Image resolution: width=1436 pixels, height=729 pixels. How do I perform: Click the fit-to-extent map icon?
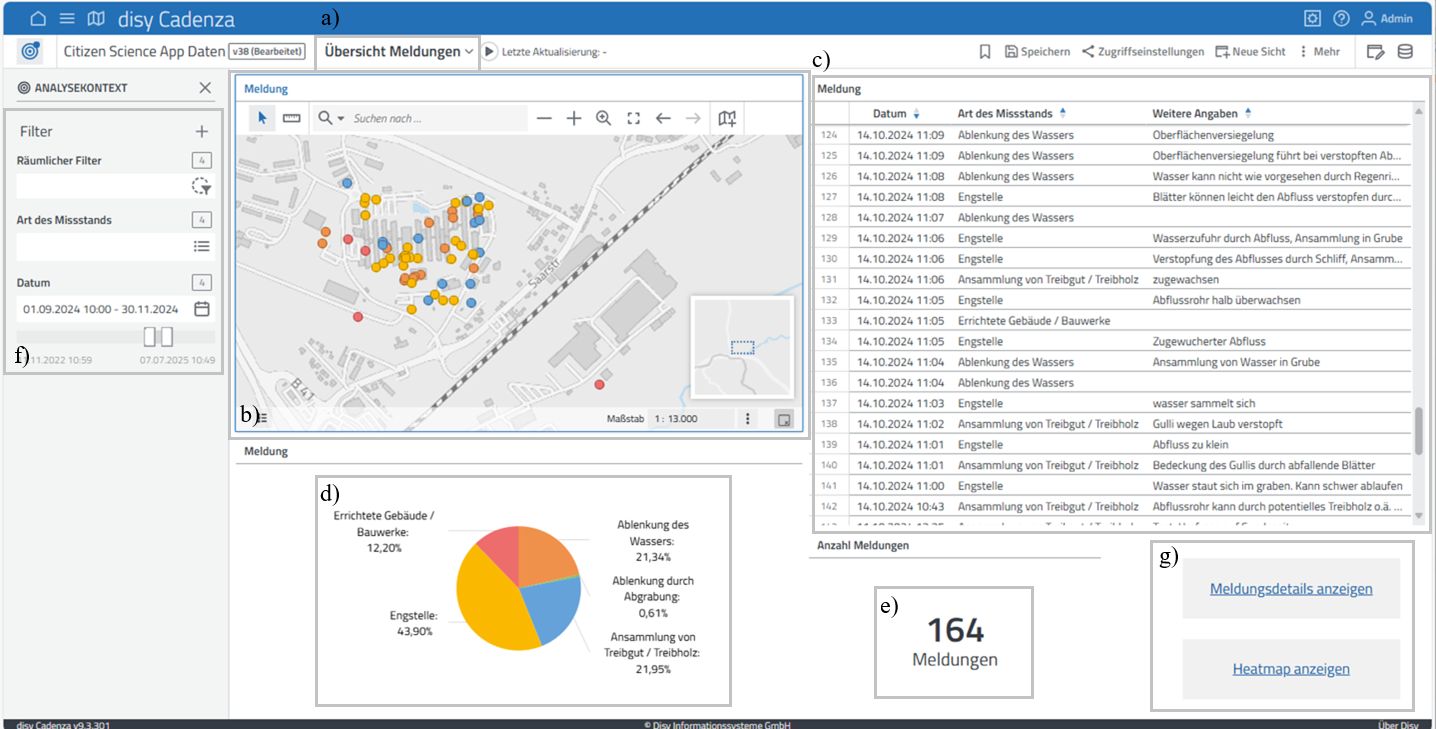pos(633,118)
